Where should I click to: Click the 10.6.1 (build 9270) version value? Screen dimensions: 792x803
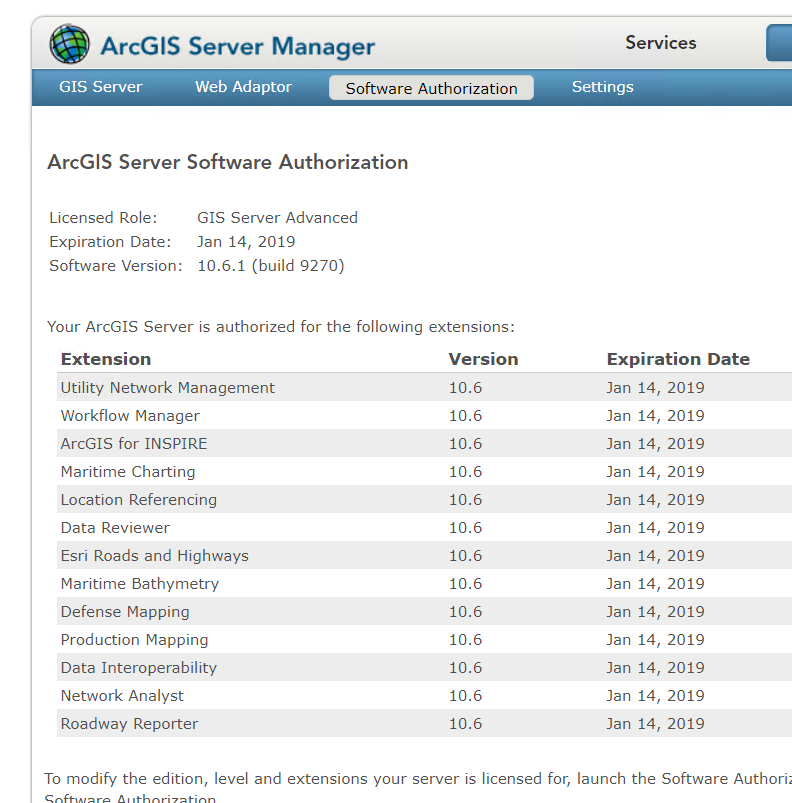(x=271, y=266)
